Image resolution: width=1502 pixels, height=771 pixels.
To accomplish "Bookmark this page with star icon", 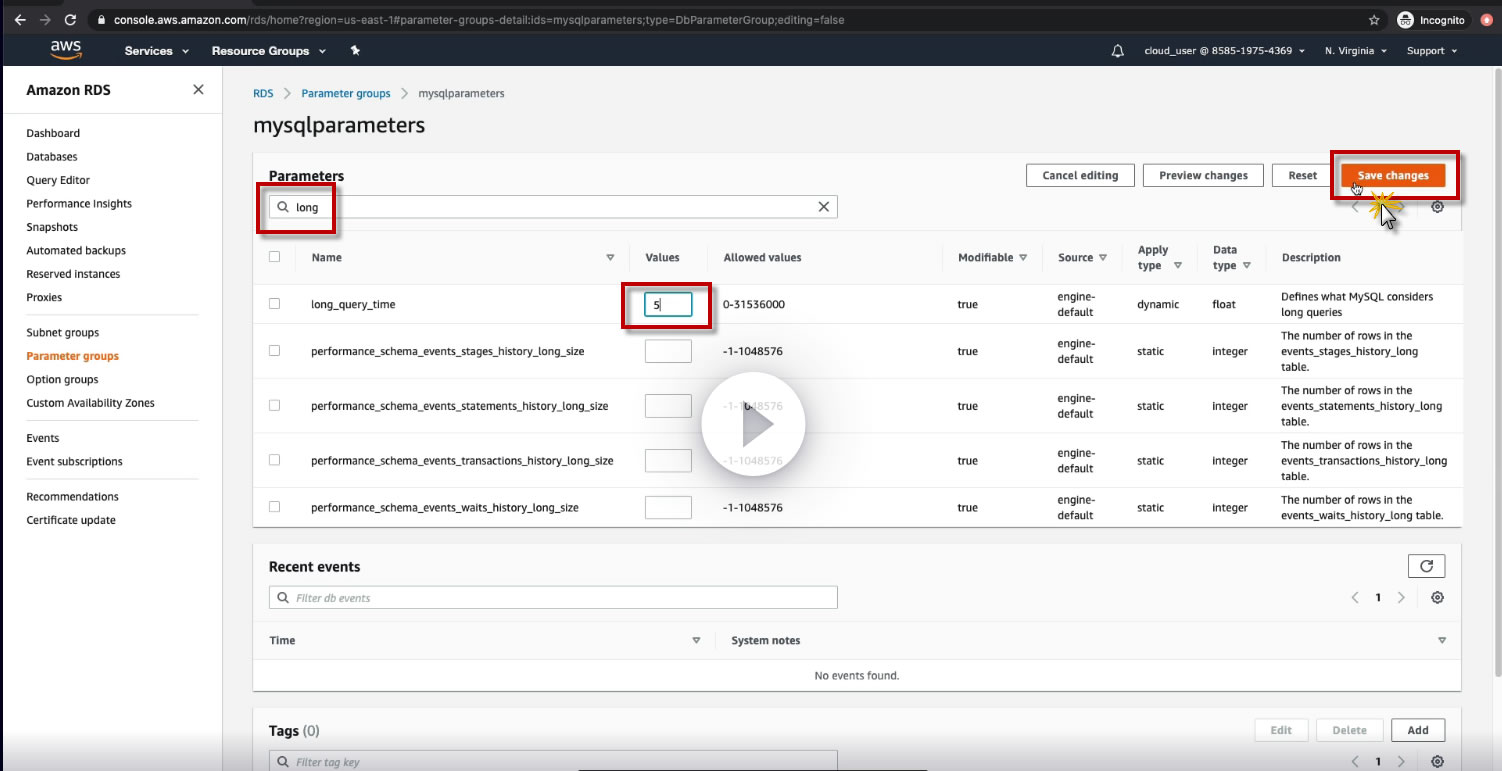I will tap(1374, 20).
